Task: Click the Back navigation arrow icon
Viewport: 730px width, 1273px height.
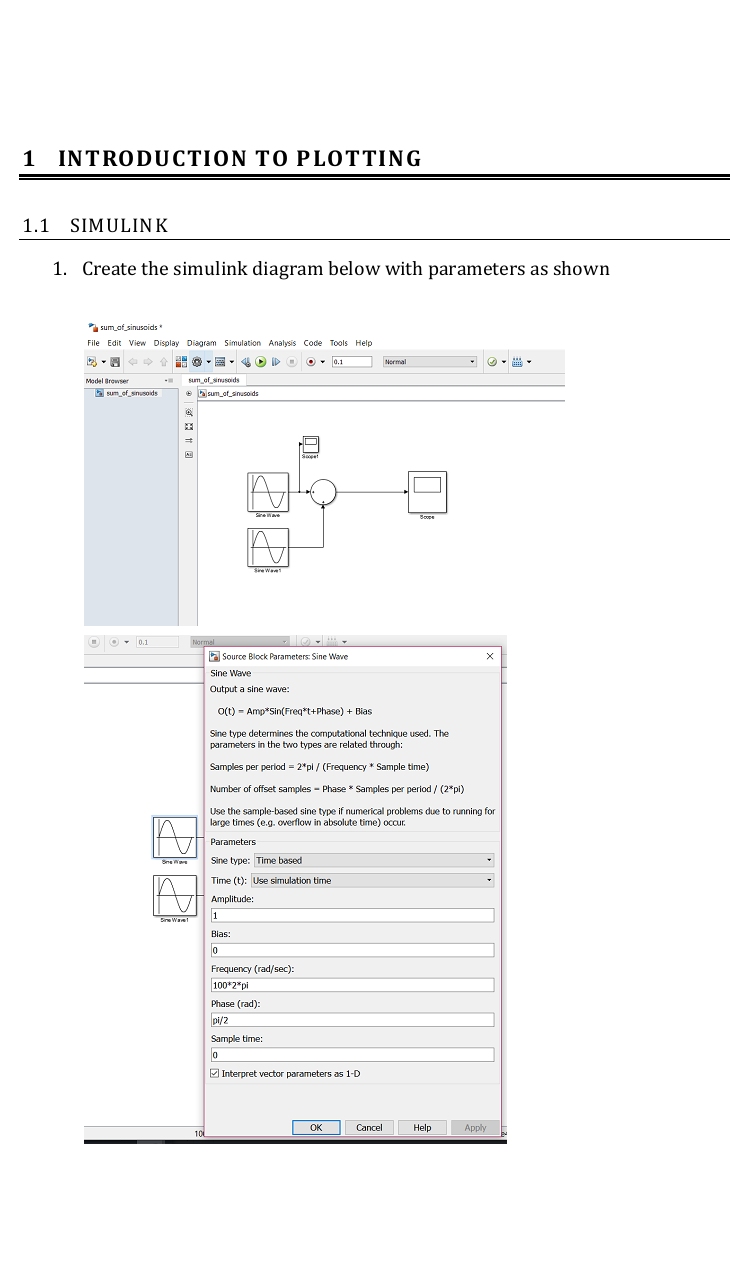Action: (131, 361)
